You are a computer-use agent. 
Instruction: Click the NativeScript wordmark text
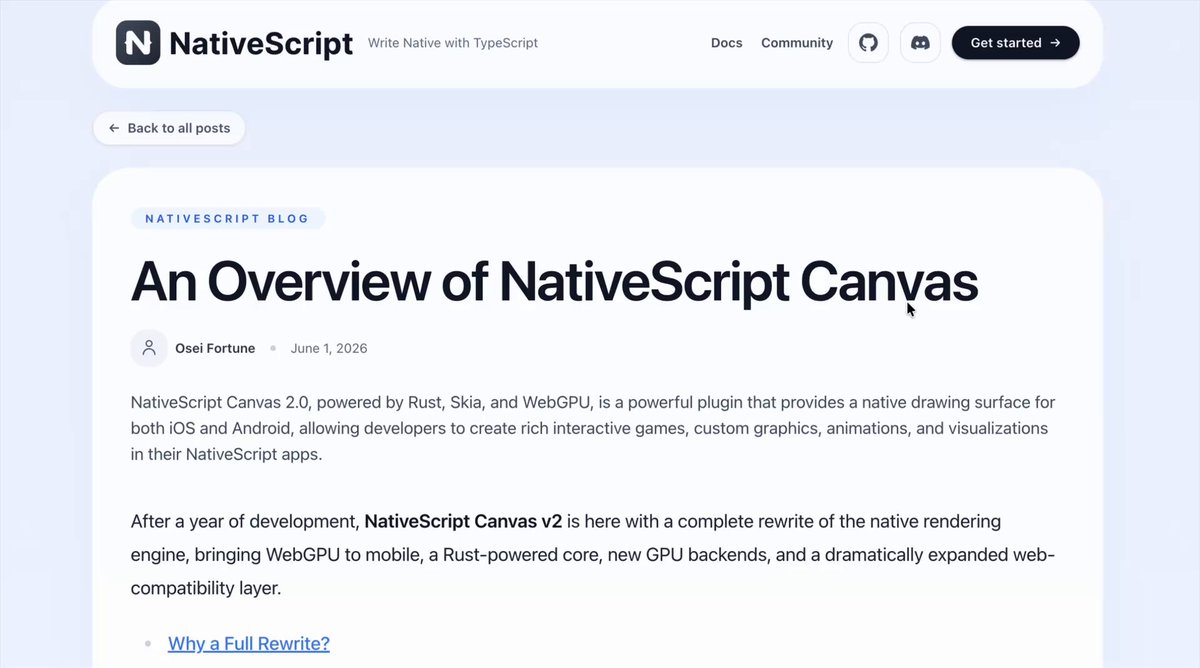coord(261,43)
